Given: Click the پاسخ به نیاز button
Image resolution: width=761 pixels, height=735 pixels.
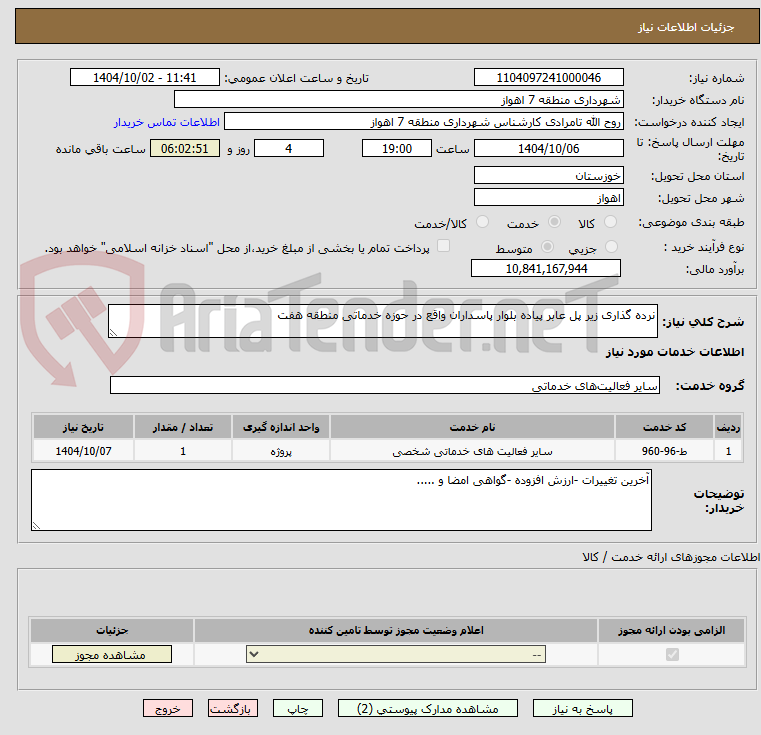Looking at the screenshot, I should (x=582, y=708).
